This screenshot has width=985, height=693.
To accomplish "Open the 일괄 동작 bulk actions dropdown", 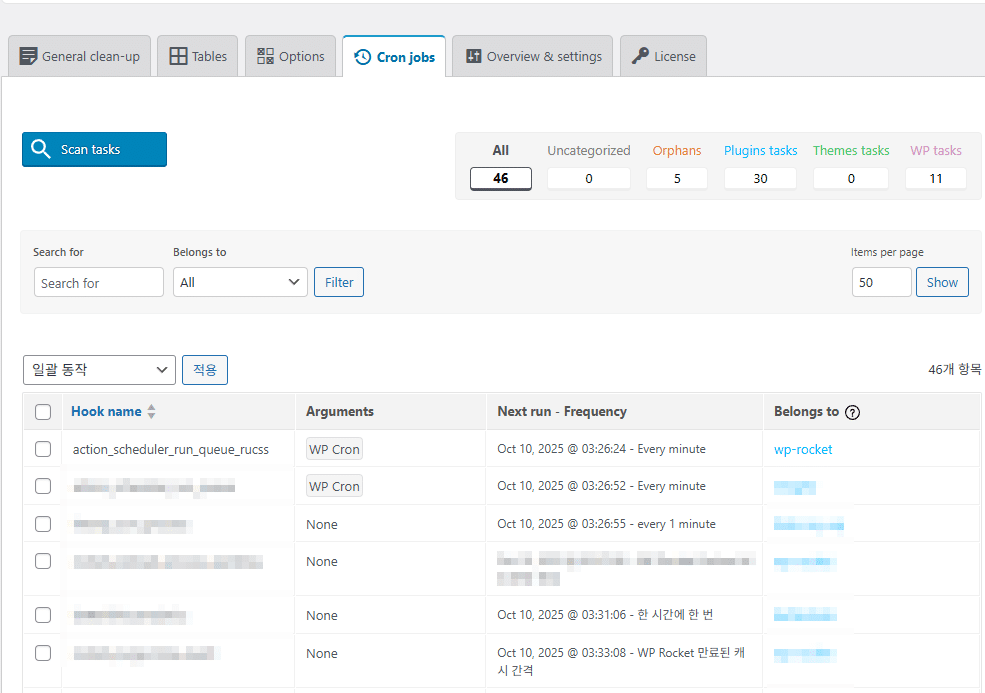I will tap(99, 370).
